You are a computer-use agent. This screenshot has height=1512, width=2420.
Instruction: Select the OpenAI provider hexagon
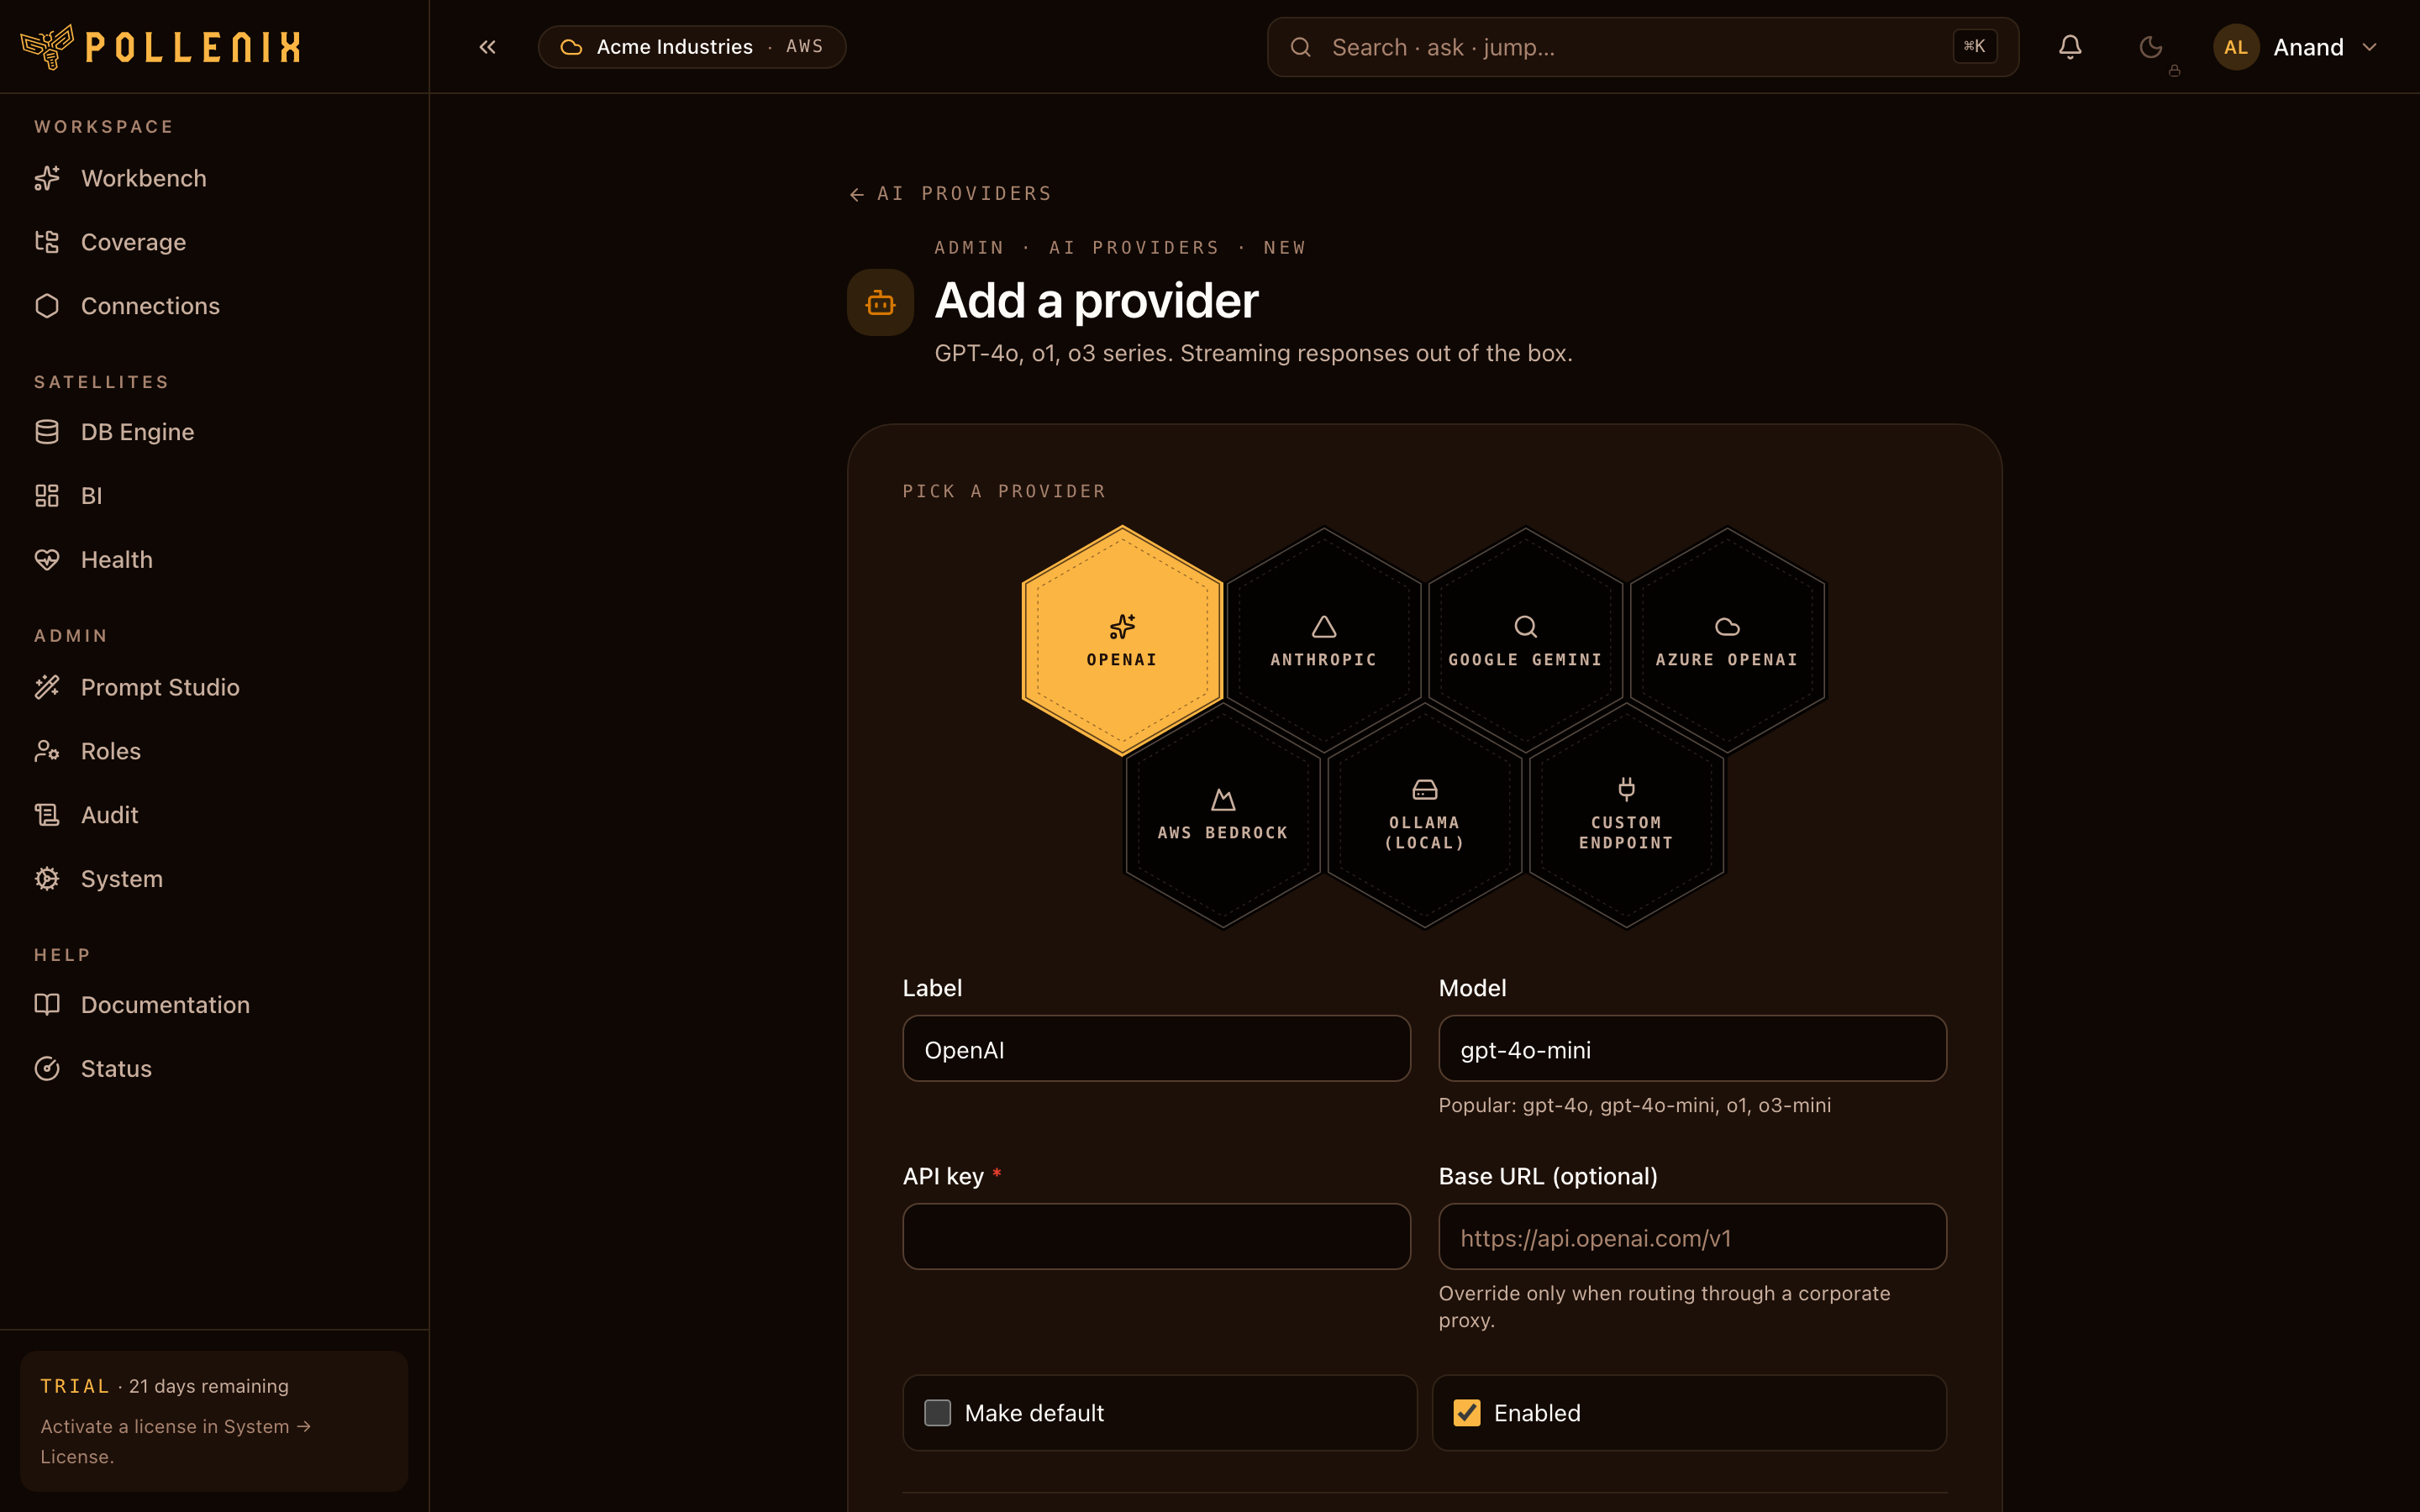tap(1122, 640)
